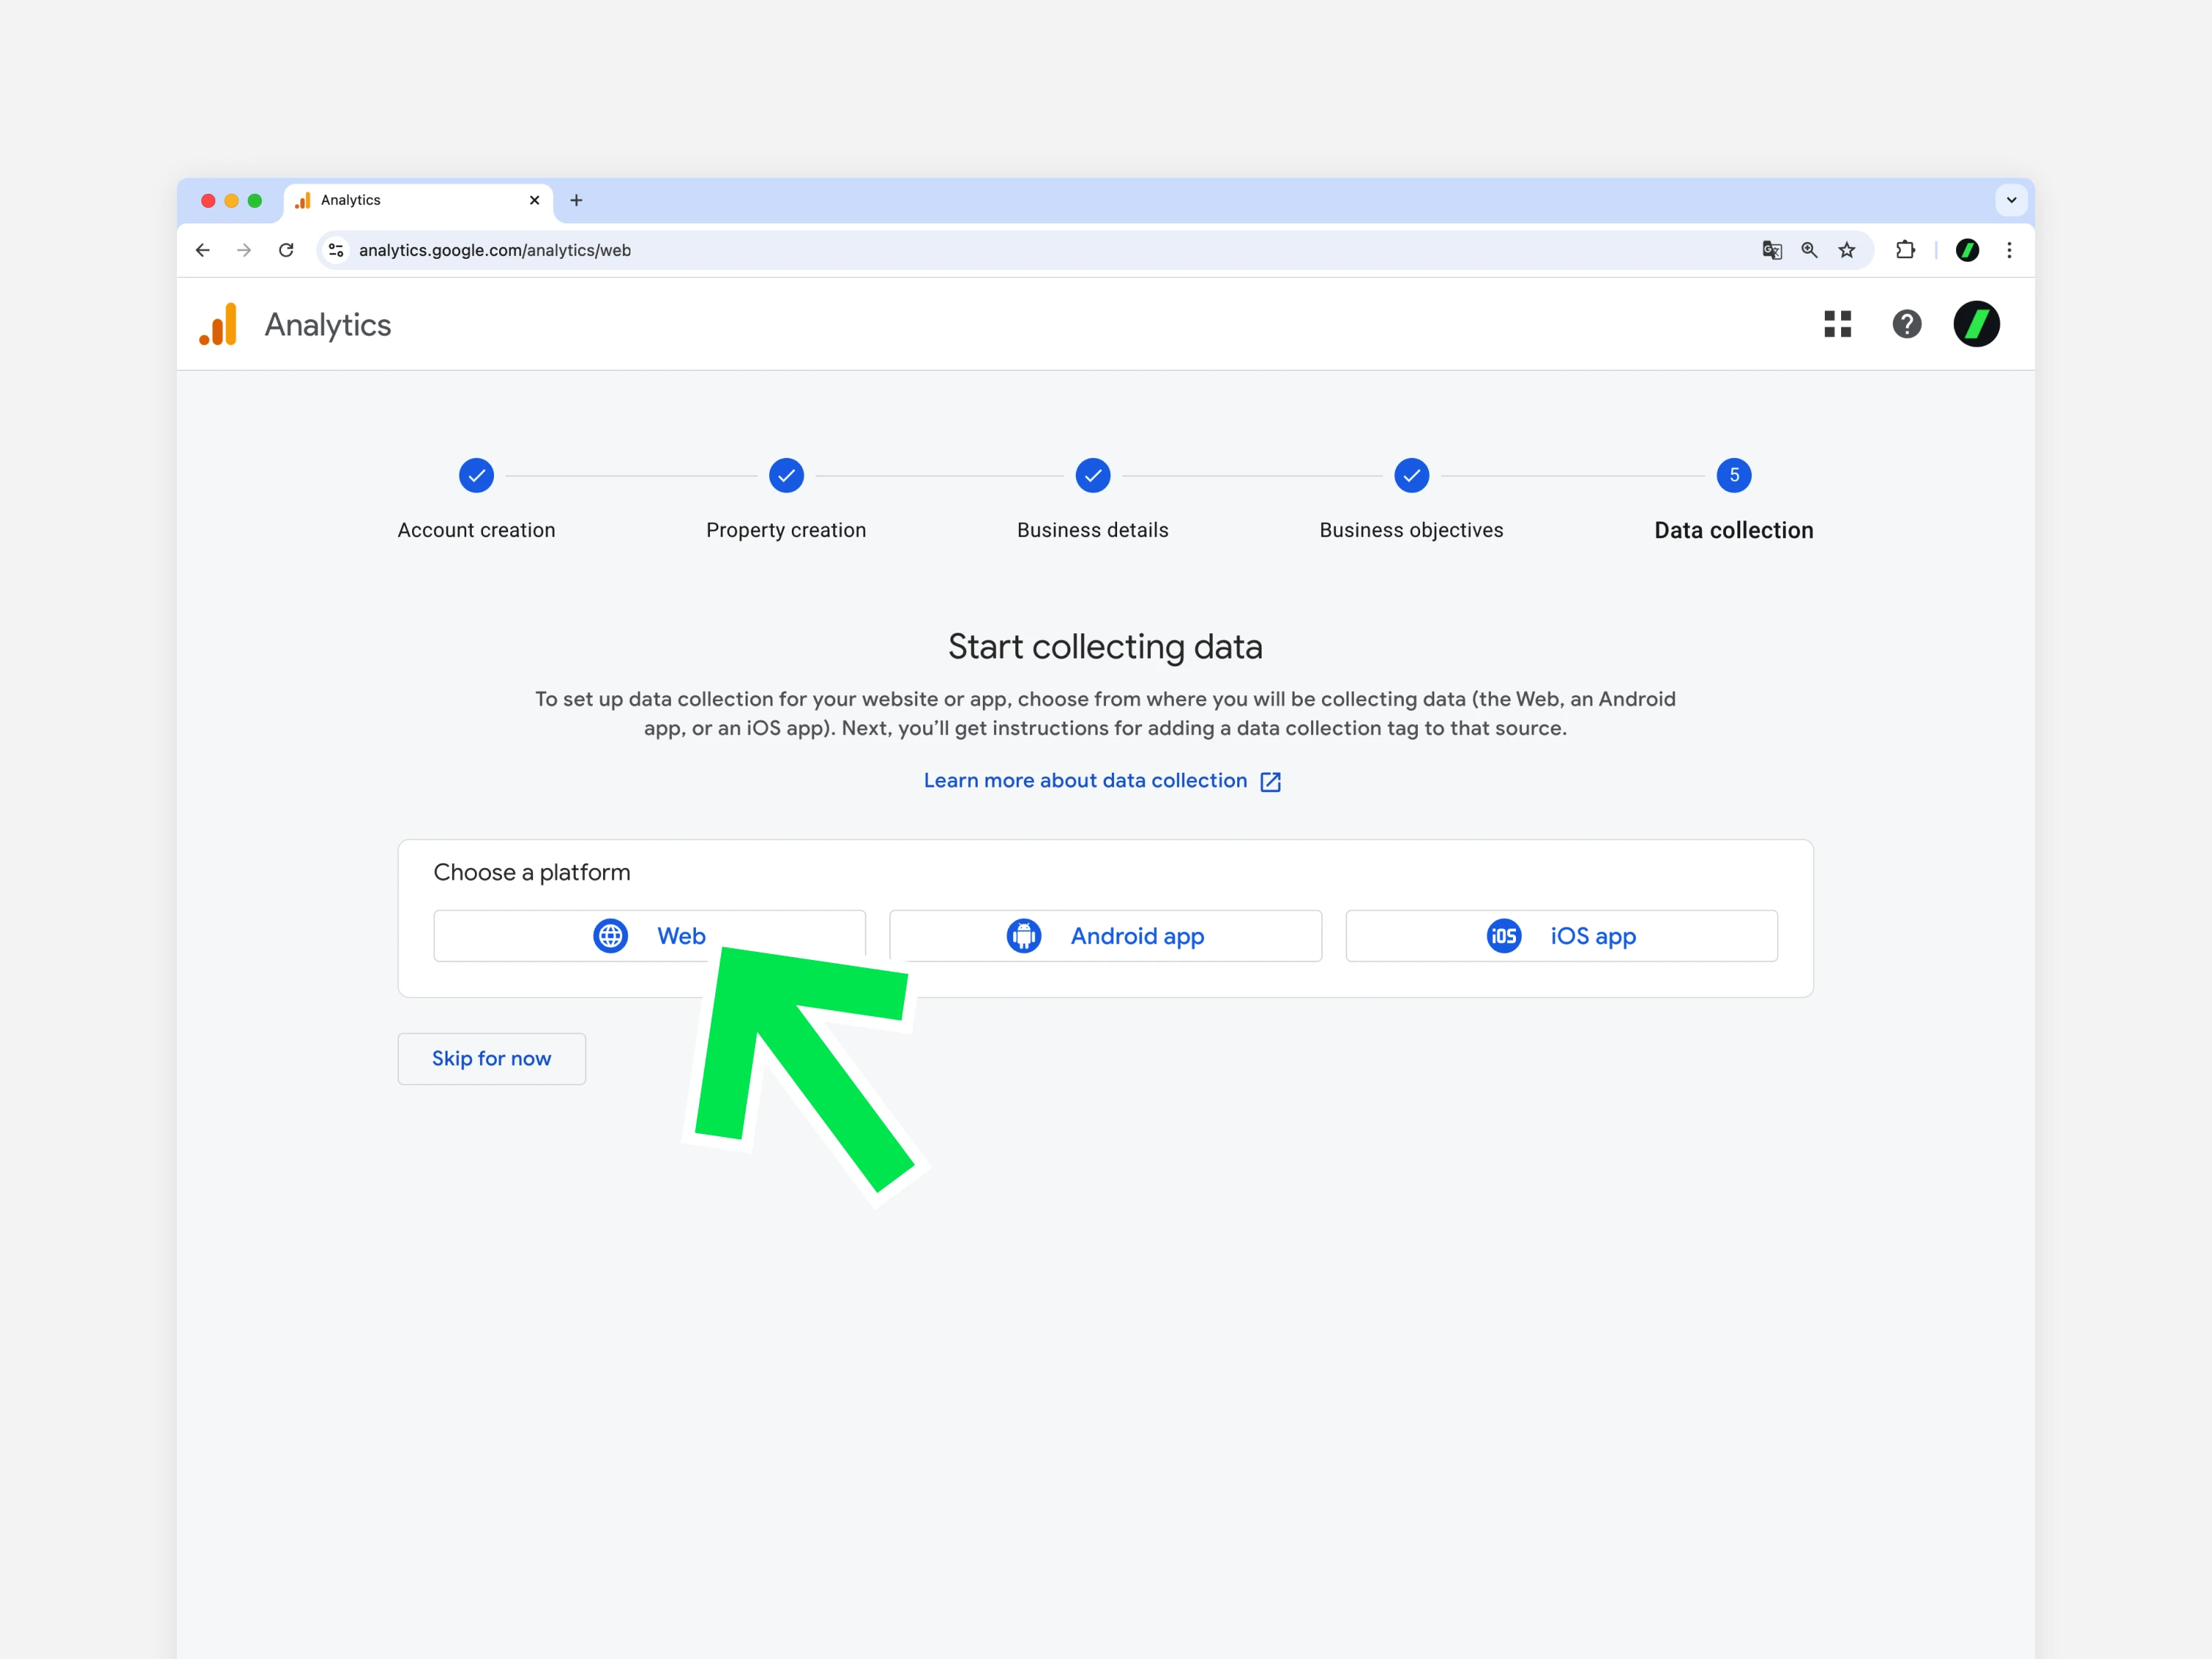The width and height of the screenshot is (2212, 1659).
Task: Open Learn more about data collection link
Action: [1102, 781]
